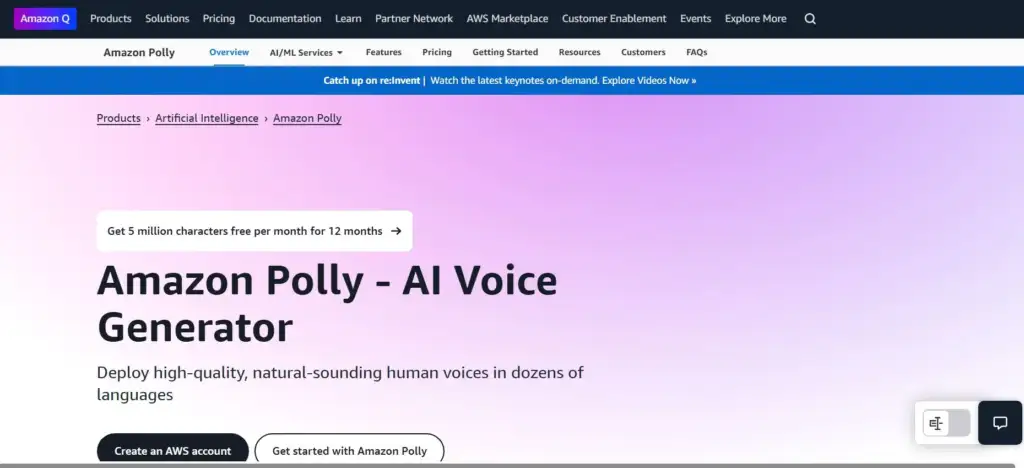Open the Documentation menu
Image resolution: width=1024 pixels, height=468 pixels.
[285, 19]
